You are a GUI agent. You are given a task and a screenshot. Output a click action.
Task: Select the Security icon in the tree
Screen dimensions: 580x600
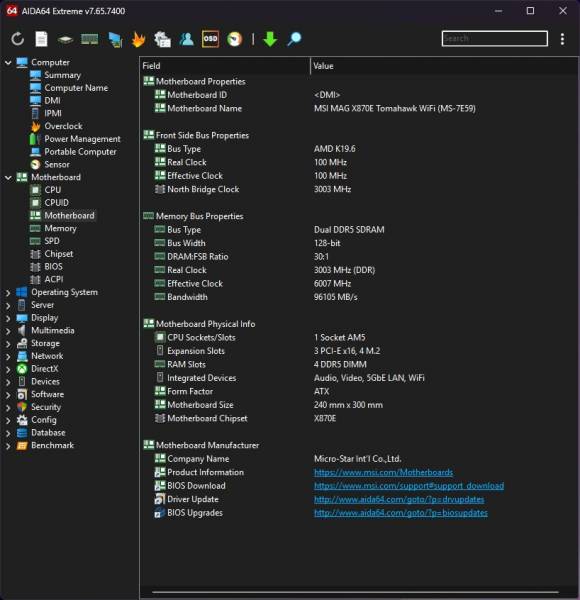pos(22,407)
